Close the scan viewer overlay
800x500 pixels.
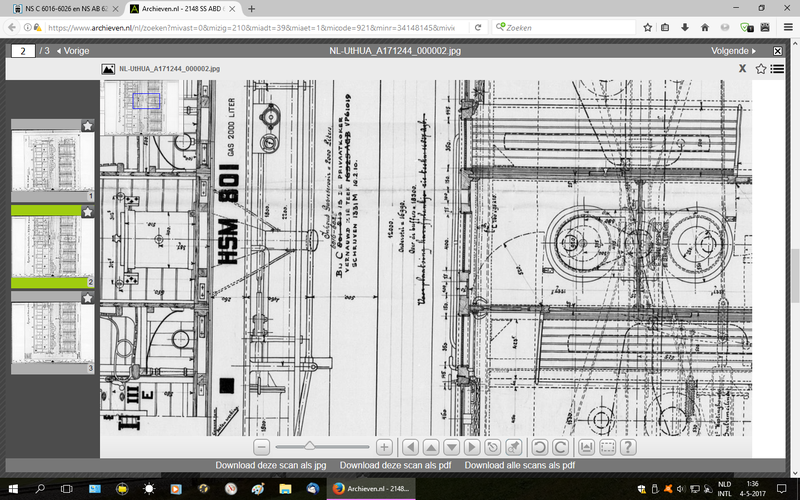coord(778,51)
